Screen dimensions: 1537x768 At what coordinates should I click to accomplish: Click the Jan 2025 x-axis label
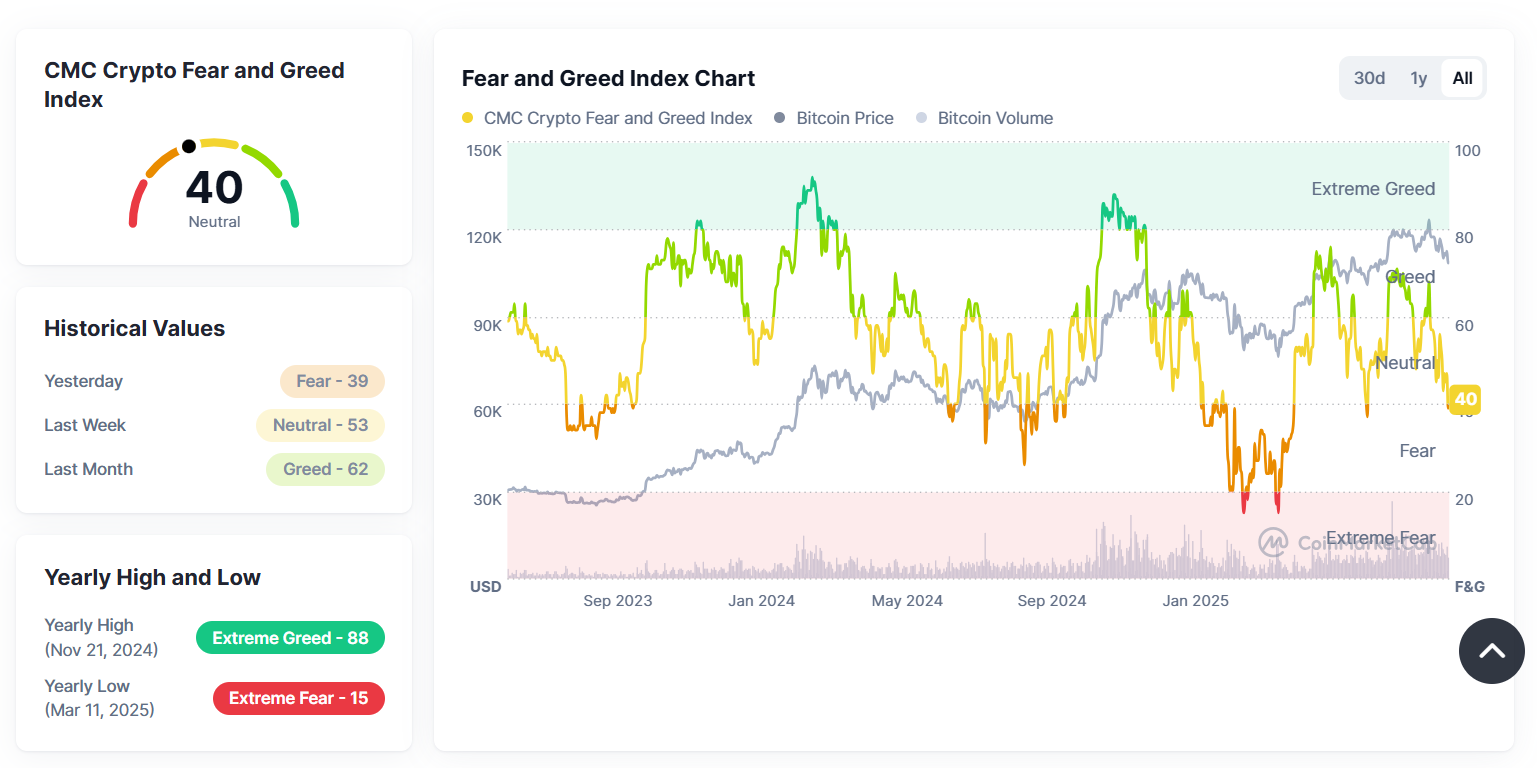pyautogui.click(x=1195, y=601)
